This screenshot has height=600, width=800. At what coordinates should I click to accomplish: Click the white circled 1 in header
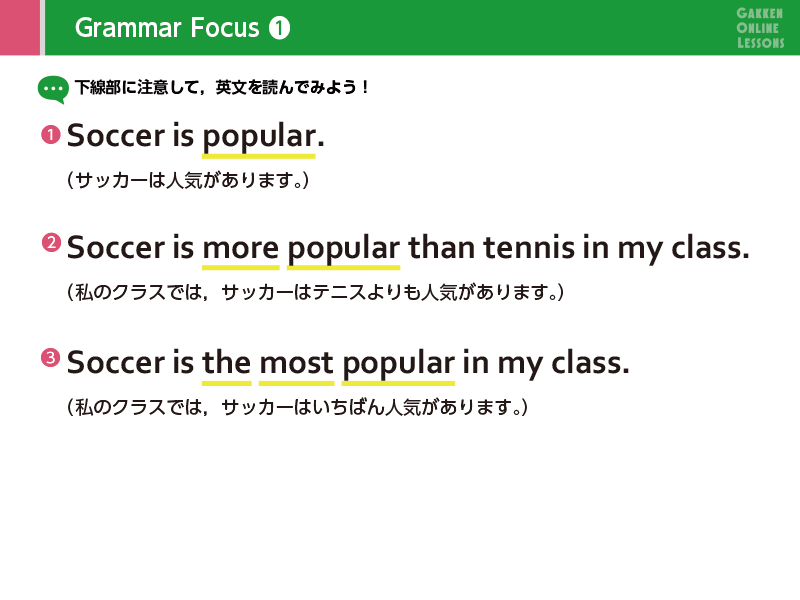pos(279,28)
